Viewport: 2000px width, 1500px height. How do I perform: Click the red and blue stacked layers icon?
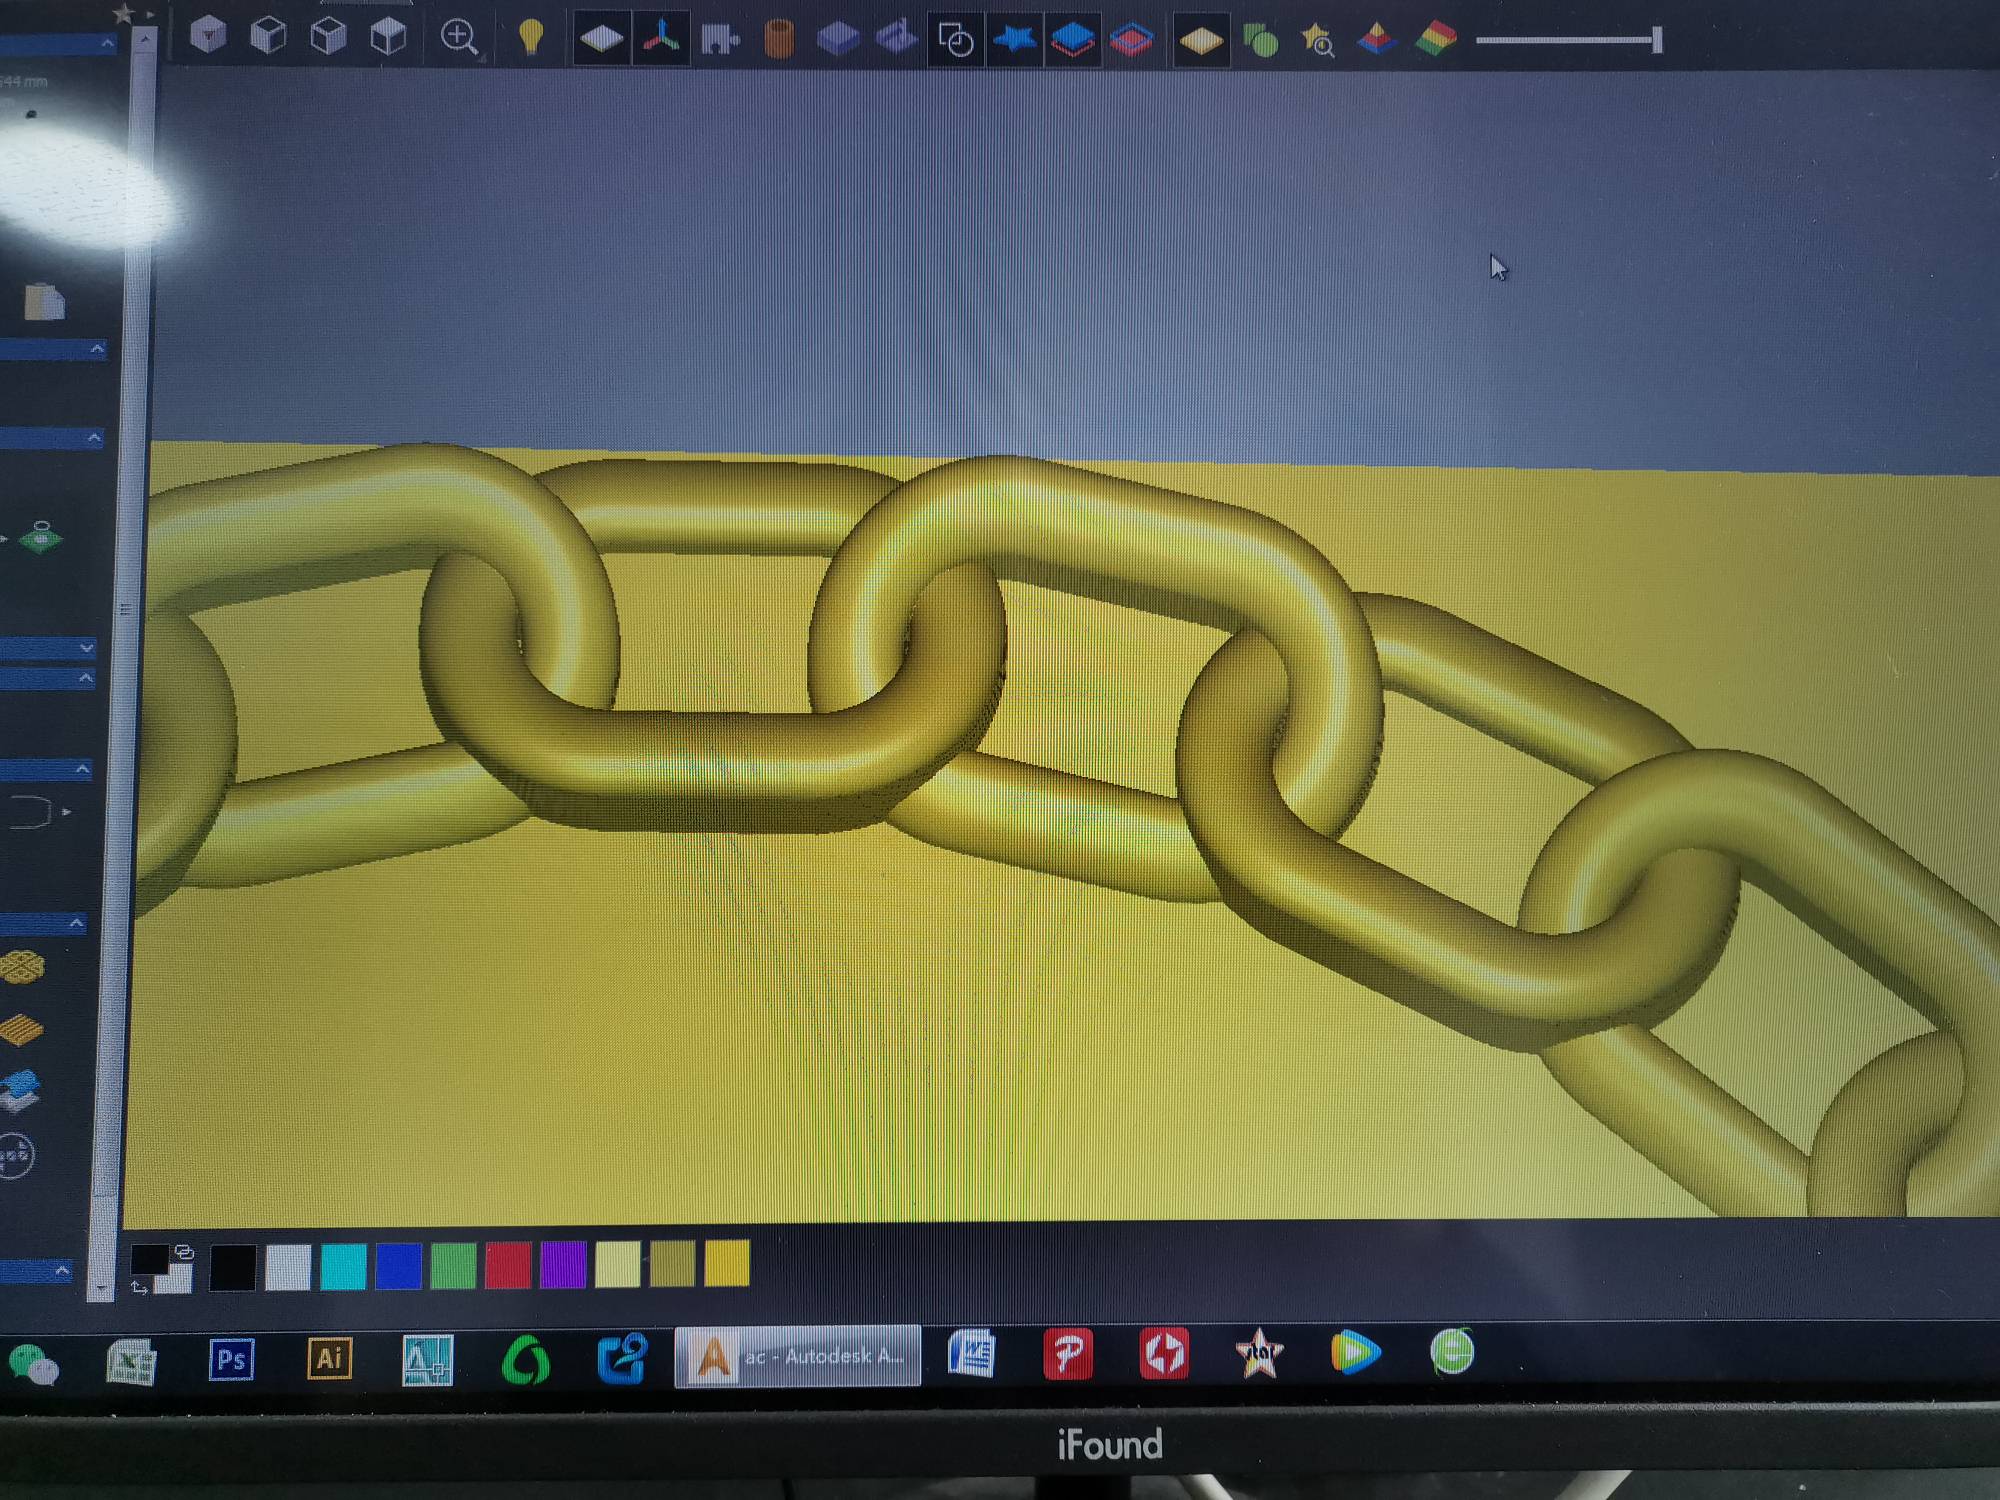[x=1132, y=40]
